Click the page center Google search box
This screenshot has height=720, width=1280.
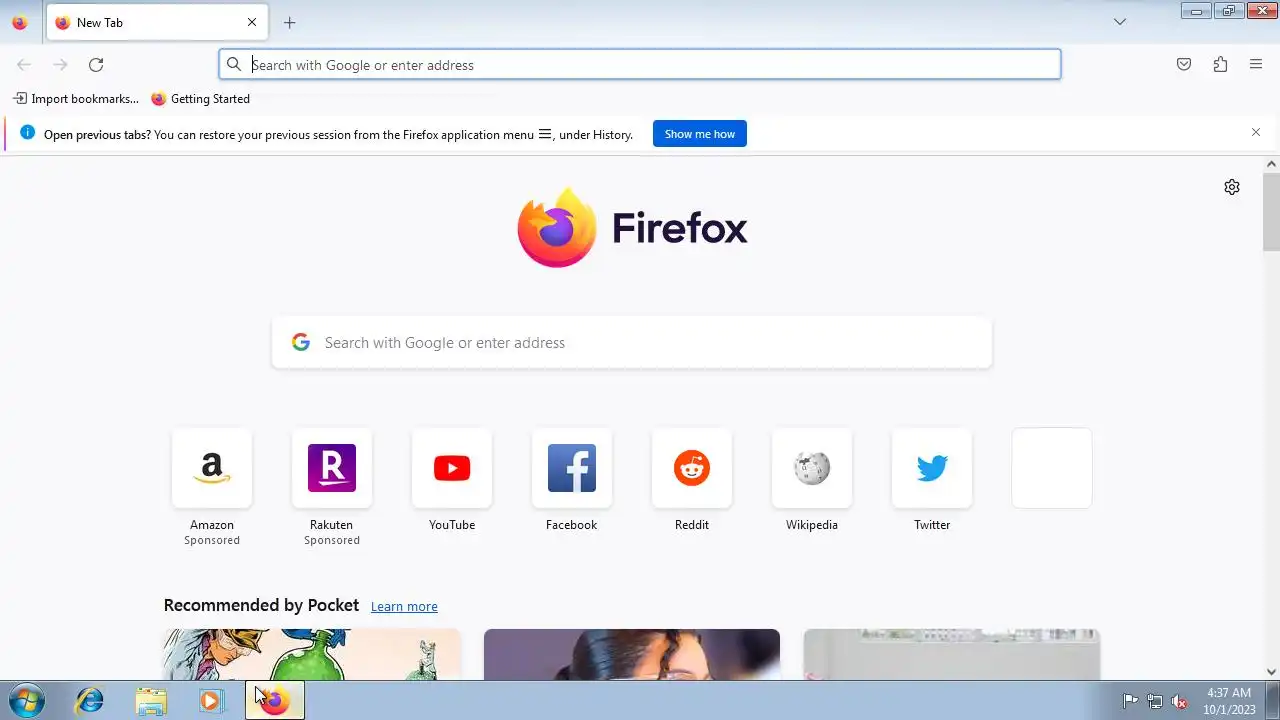coord(632,343)
